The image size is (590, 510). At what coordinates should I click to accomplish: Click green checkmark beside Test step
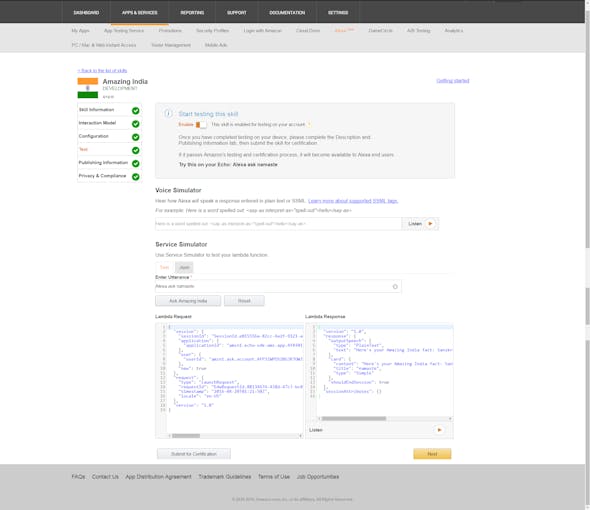(x=135, y=151)
